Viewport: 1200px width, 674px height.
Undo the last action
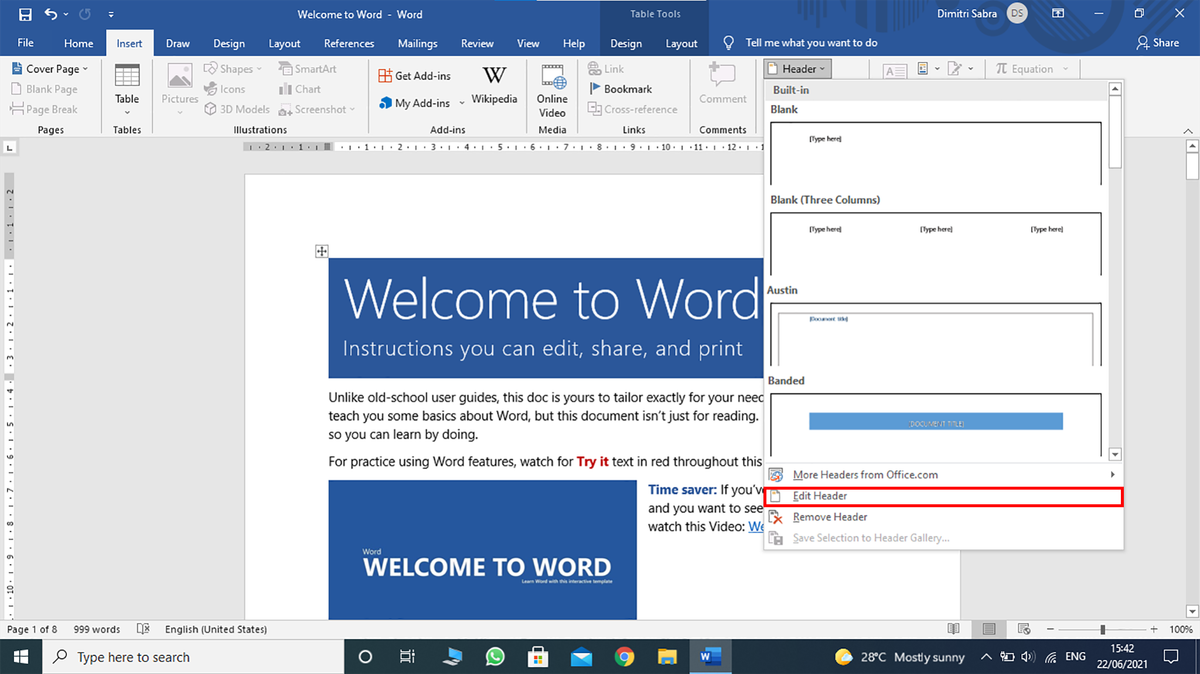pyautogui.click(x=50, y=15)
